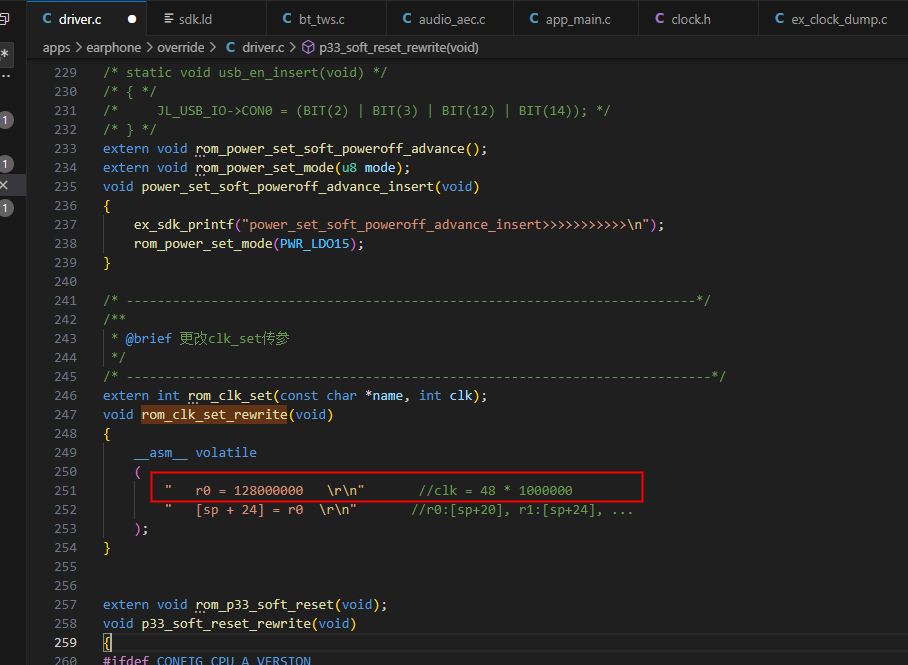Image resolution: width=908 pixels, height=665 pixels.
Task: Click the file icon on sdk.ld tab
Action: pyautogui.click(x=169, y=19)
